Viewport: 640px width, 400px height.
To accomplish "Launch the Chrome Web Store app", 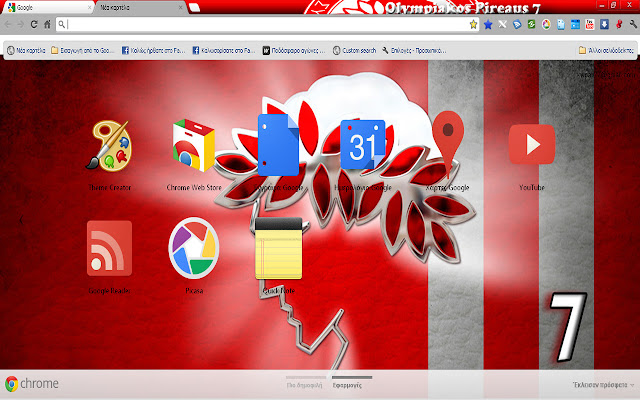I will click(193, 146).
